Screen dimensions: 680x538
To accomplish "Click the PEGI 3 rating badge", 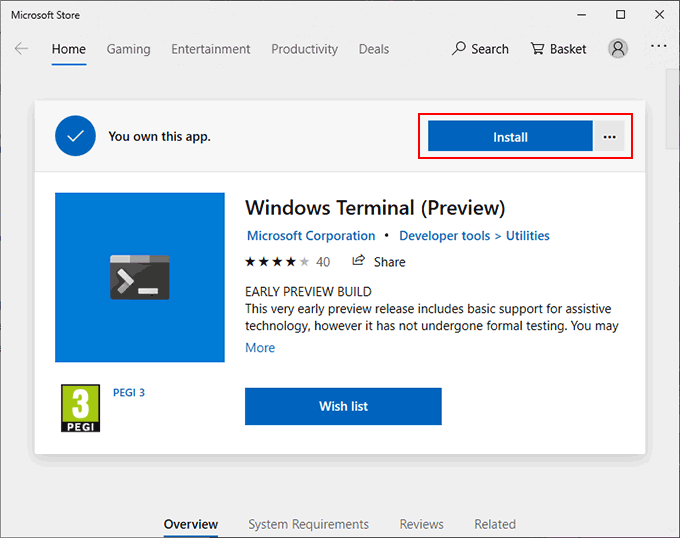I will click(81, 407).
